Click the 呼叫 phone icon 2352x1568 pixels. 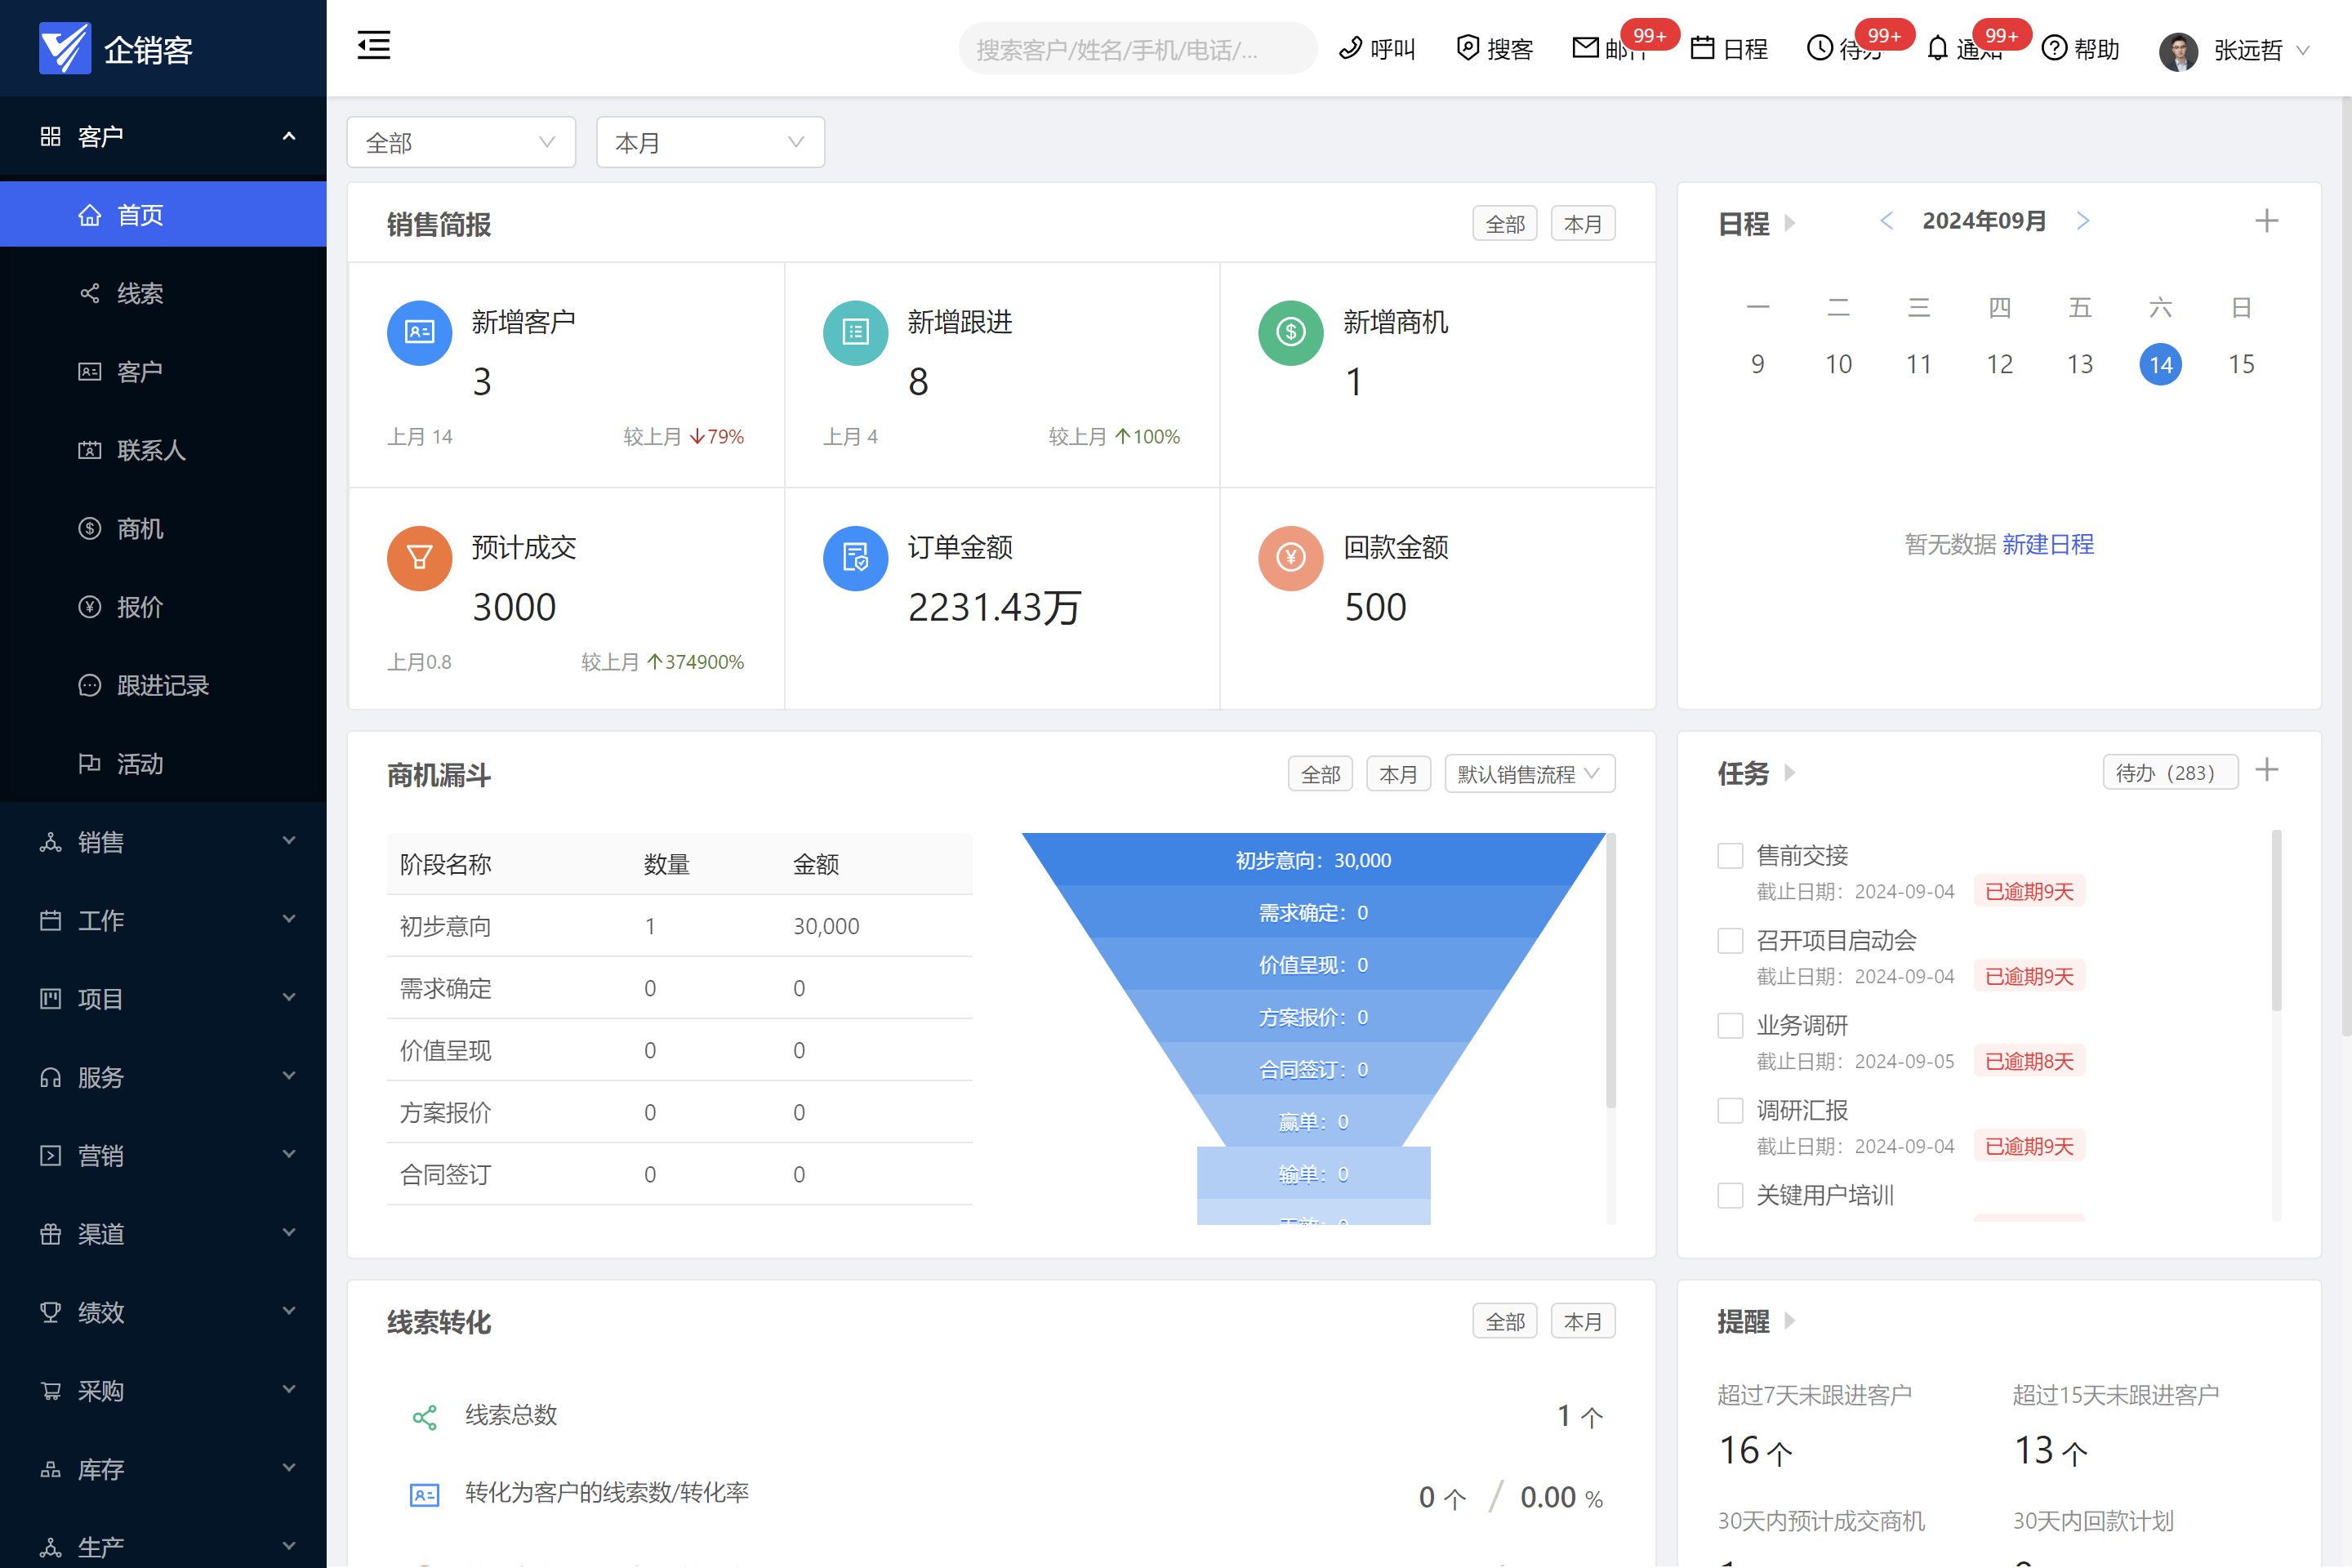click(1351, 48)
